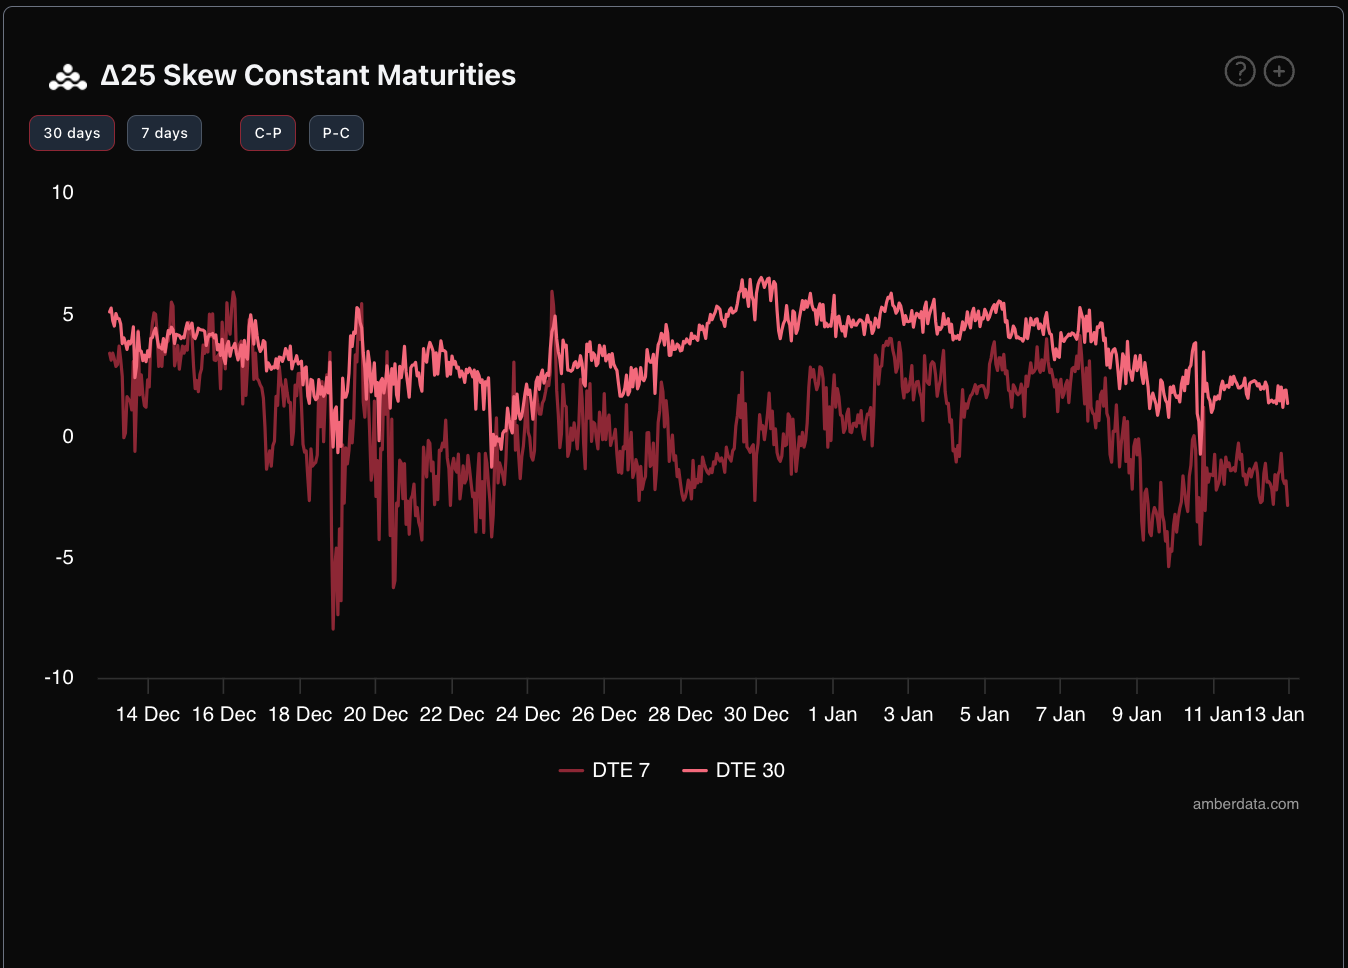This screenshot has height=968, width=1348.
Task: Click the 1 Jan axis label
Action: tap(833, 714)
